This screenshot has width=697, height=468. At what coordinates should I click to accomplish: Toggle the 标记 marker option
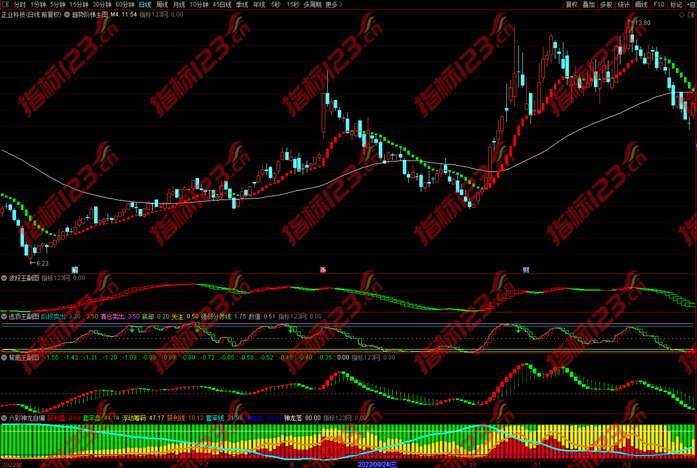click(675, 4)
